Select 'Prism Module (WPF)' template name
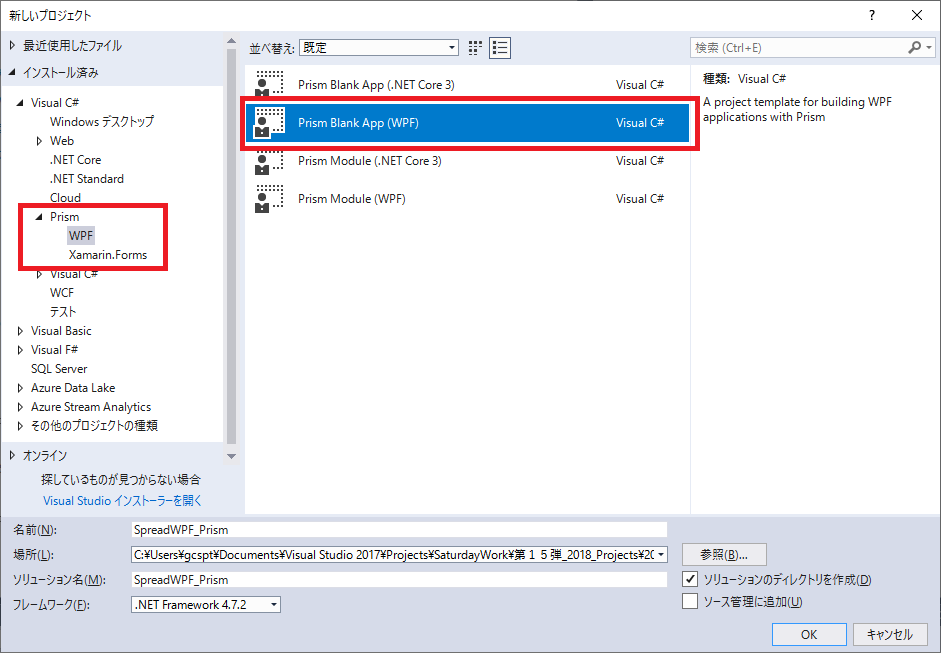 coord(352,199)
